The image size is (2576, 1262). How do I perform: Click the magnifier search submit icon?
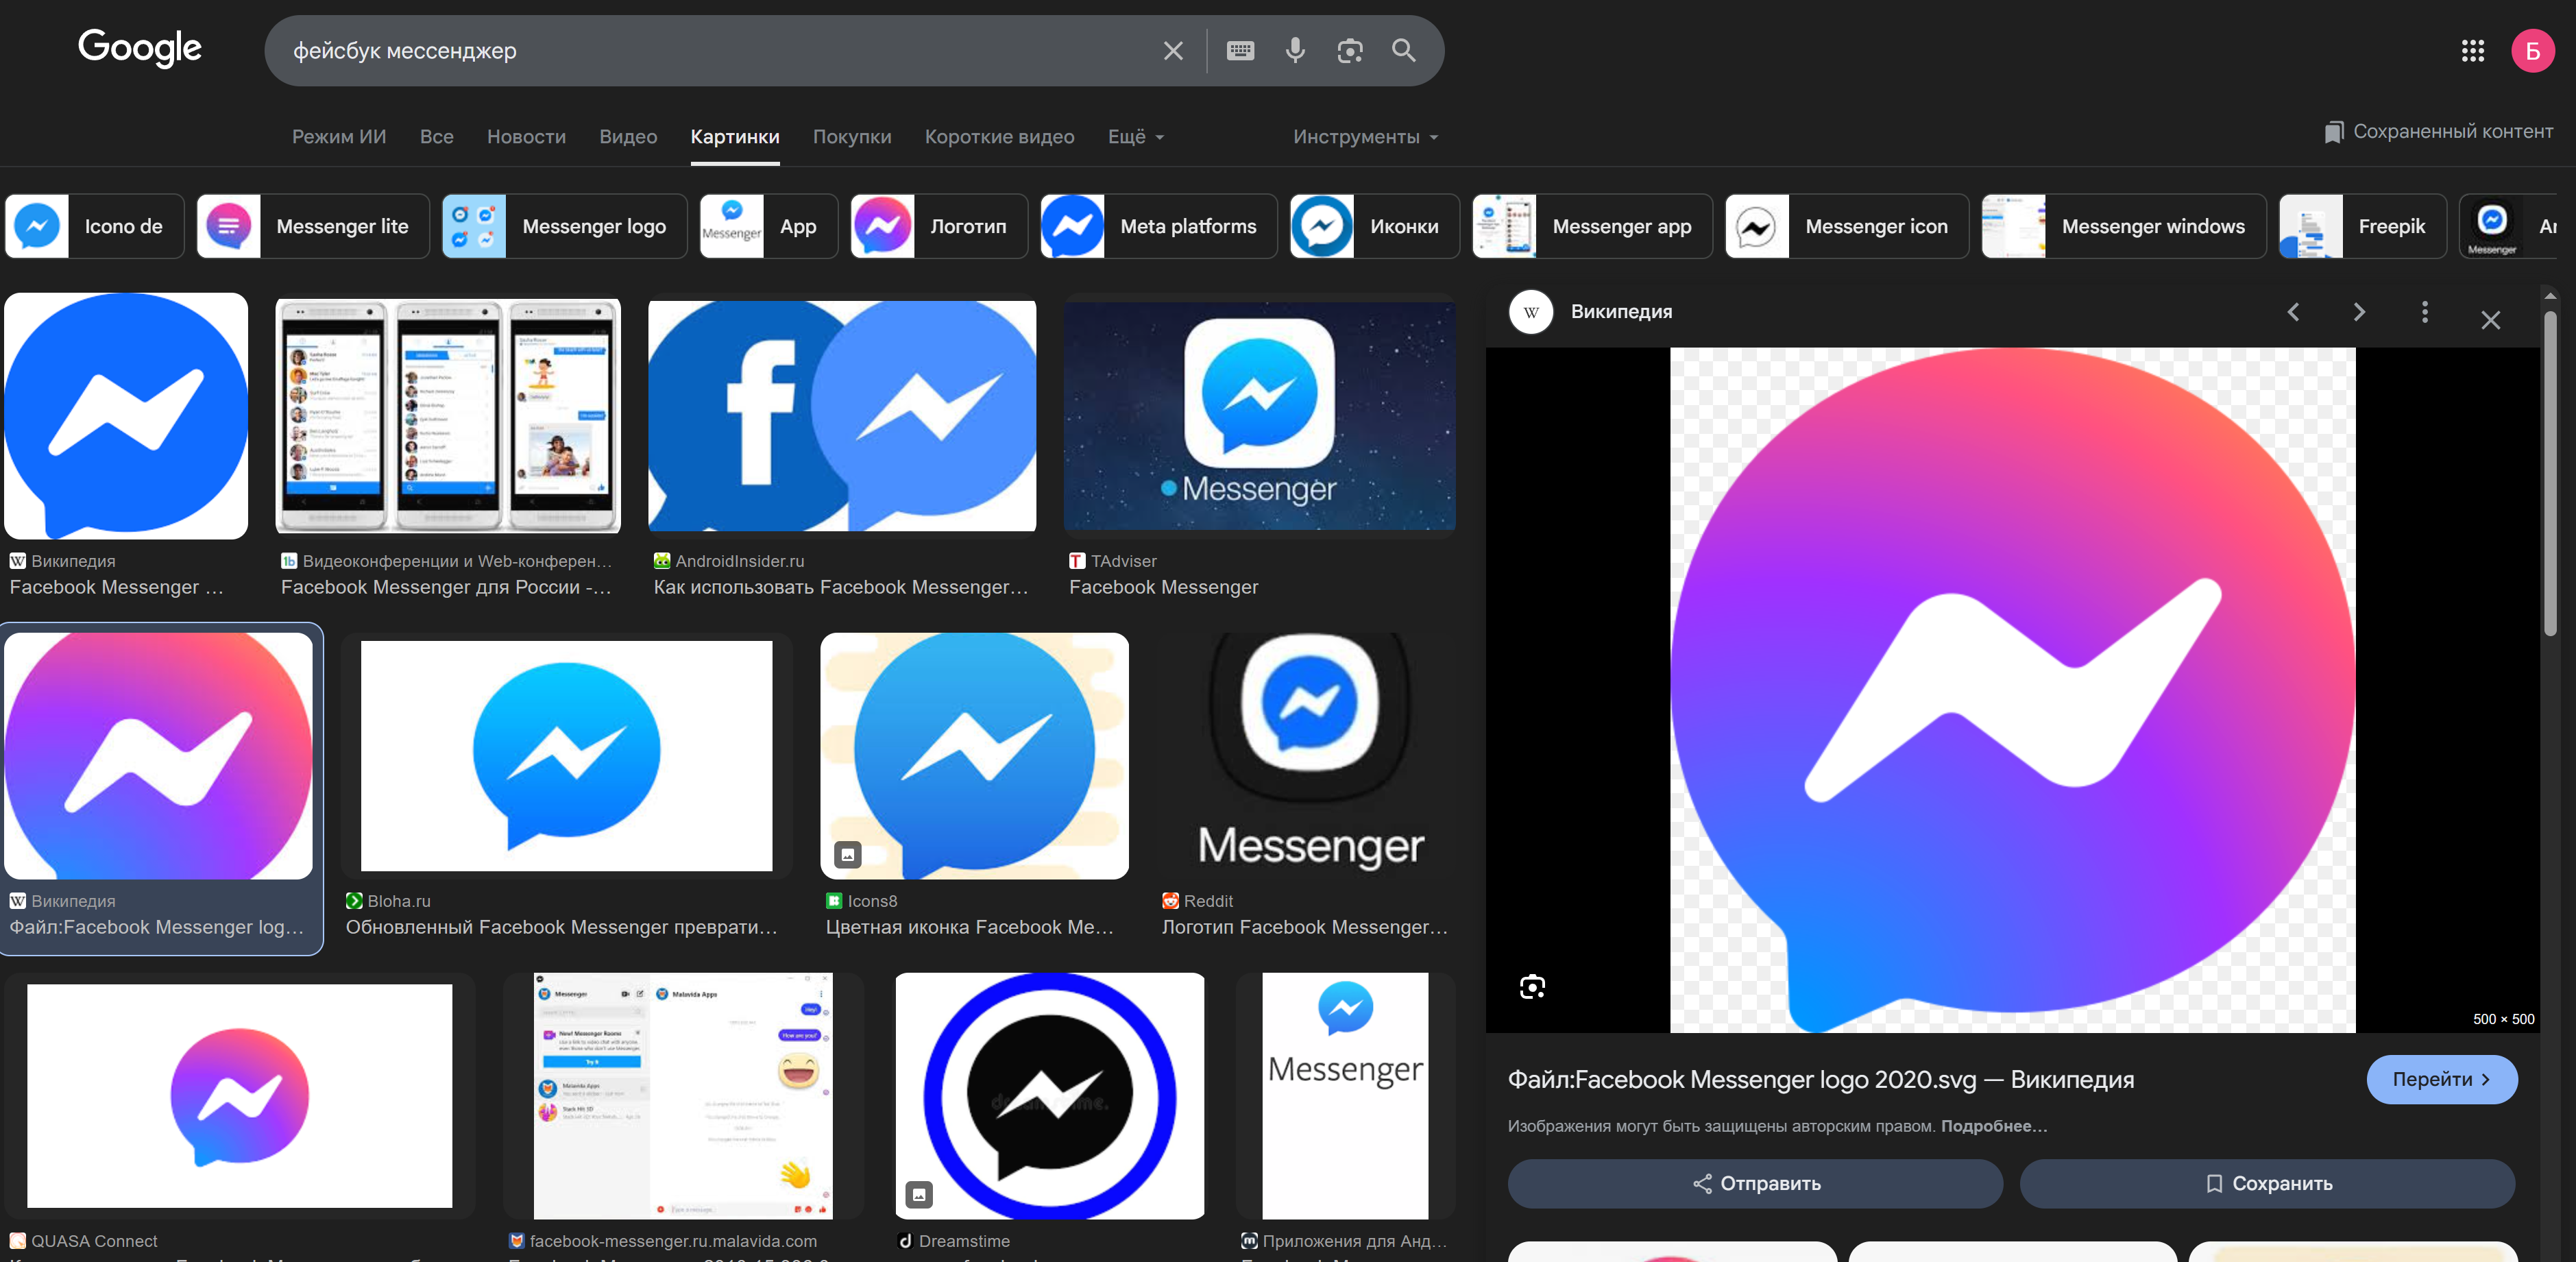pos(1404,50)
